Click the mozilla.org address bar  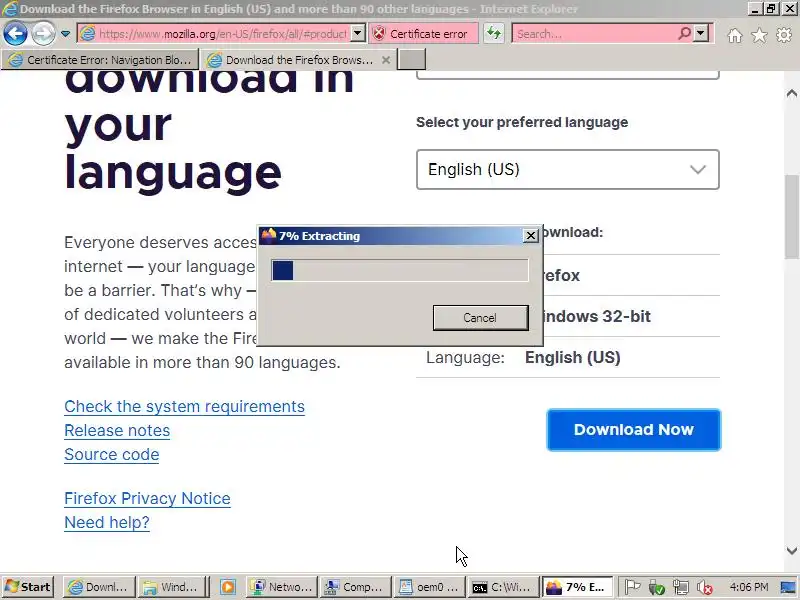point(214,34)
